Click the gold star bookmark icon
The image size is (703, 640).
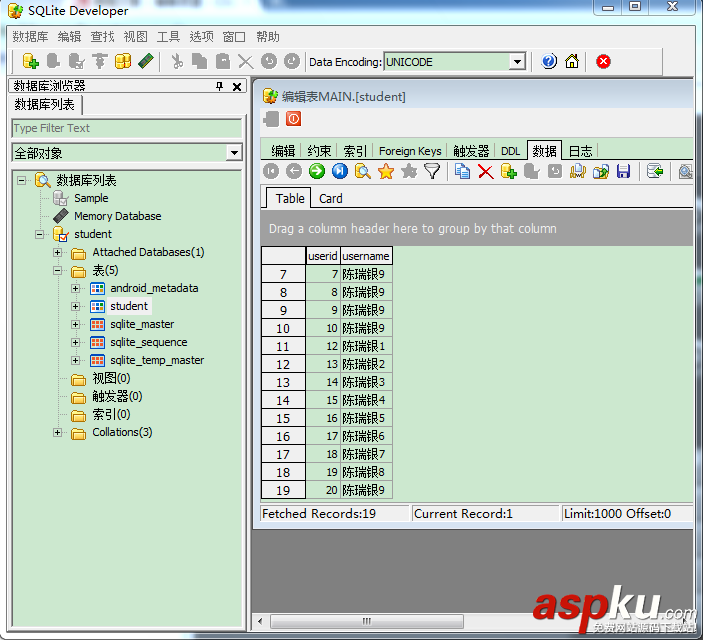pos(386,171)
